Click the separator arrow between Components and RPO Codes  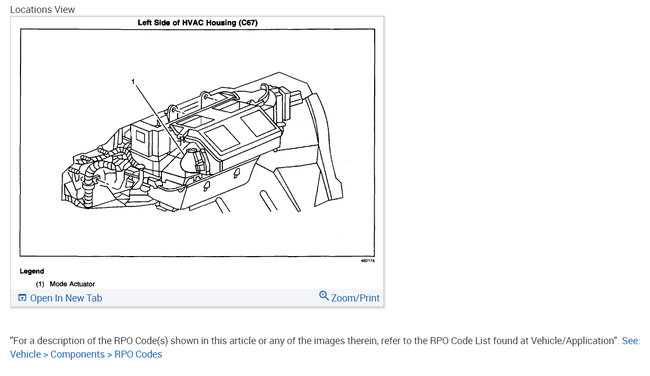pyautogui.click(x=109, y=355)
